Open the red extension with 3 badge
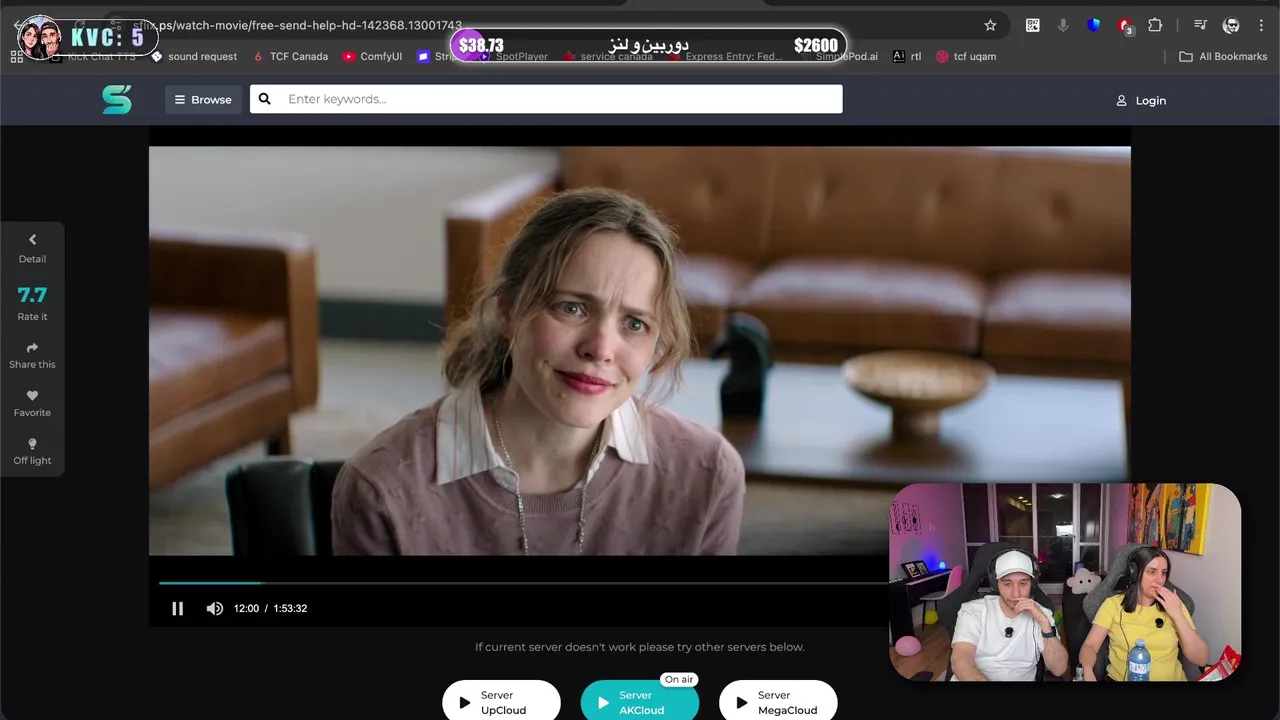Screen dimensions: 1280x720 (x=1125, y=26)
